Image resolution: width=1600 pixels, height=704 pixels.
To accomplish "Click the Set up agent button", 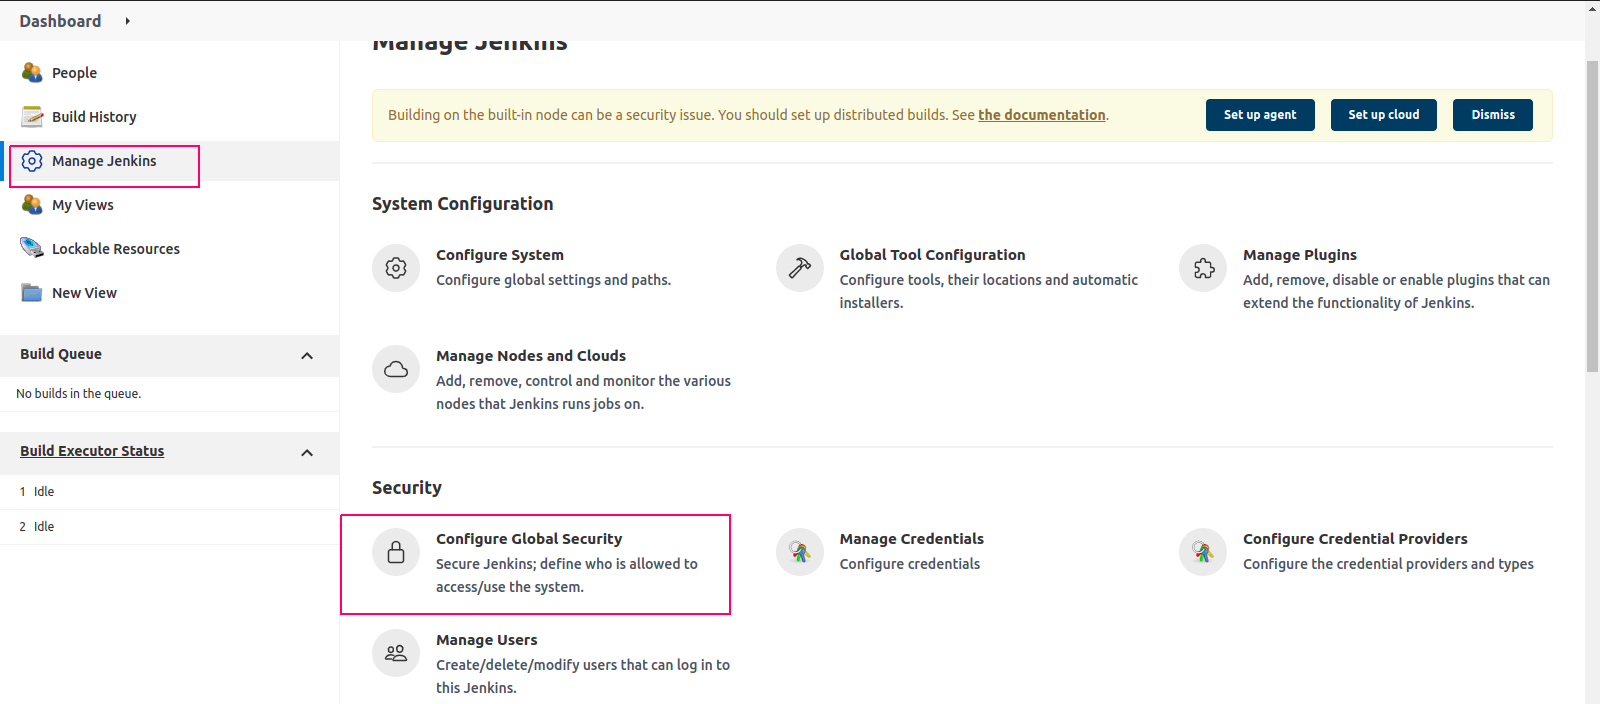I will [1260, 115].
